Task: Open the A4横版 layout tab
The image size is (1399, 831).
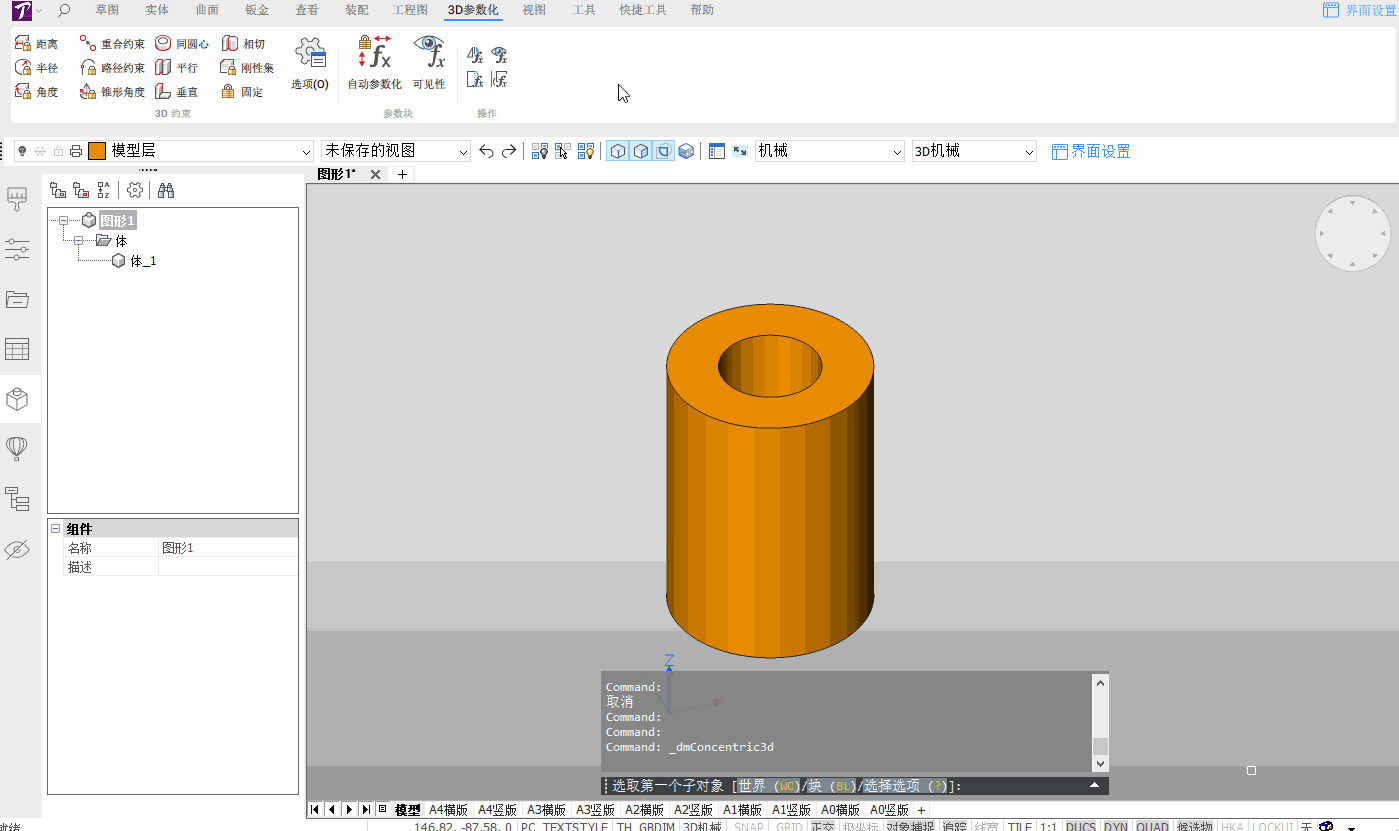Action: [x=448, y=810]
